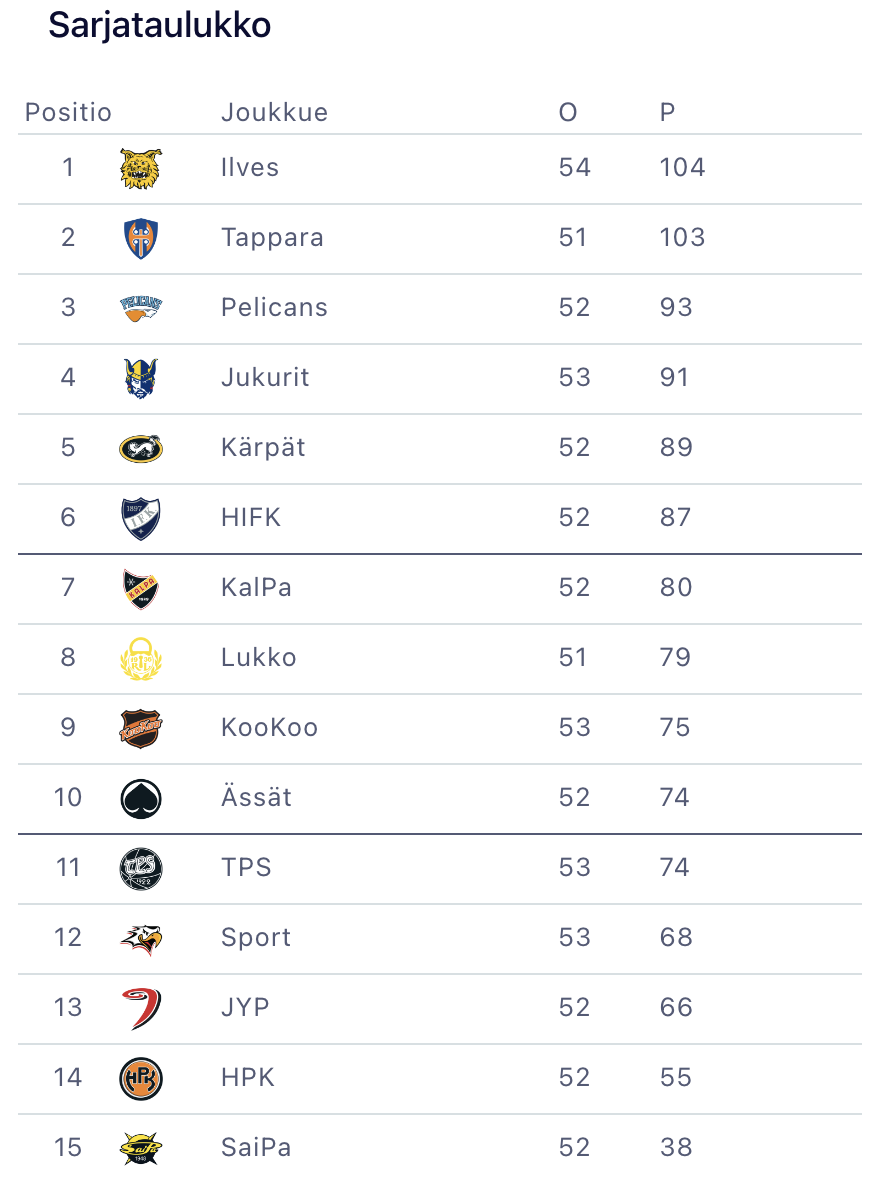Click the yellow Lukko logo
The height and width of the screenshot is (1186, 880).
(140, 658)
